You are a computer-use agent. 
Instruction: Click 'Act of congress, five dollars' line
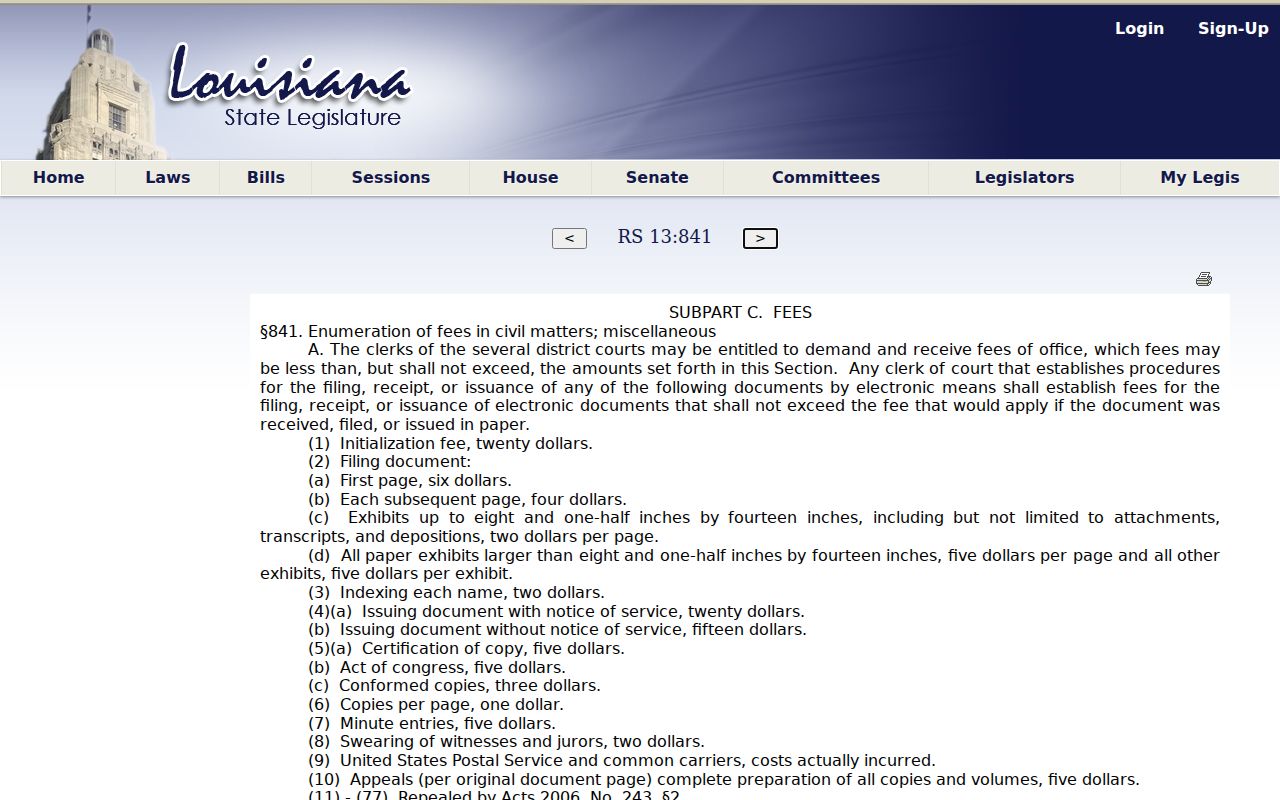coord(437,668)
